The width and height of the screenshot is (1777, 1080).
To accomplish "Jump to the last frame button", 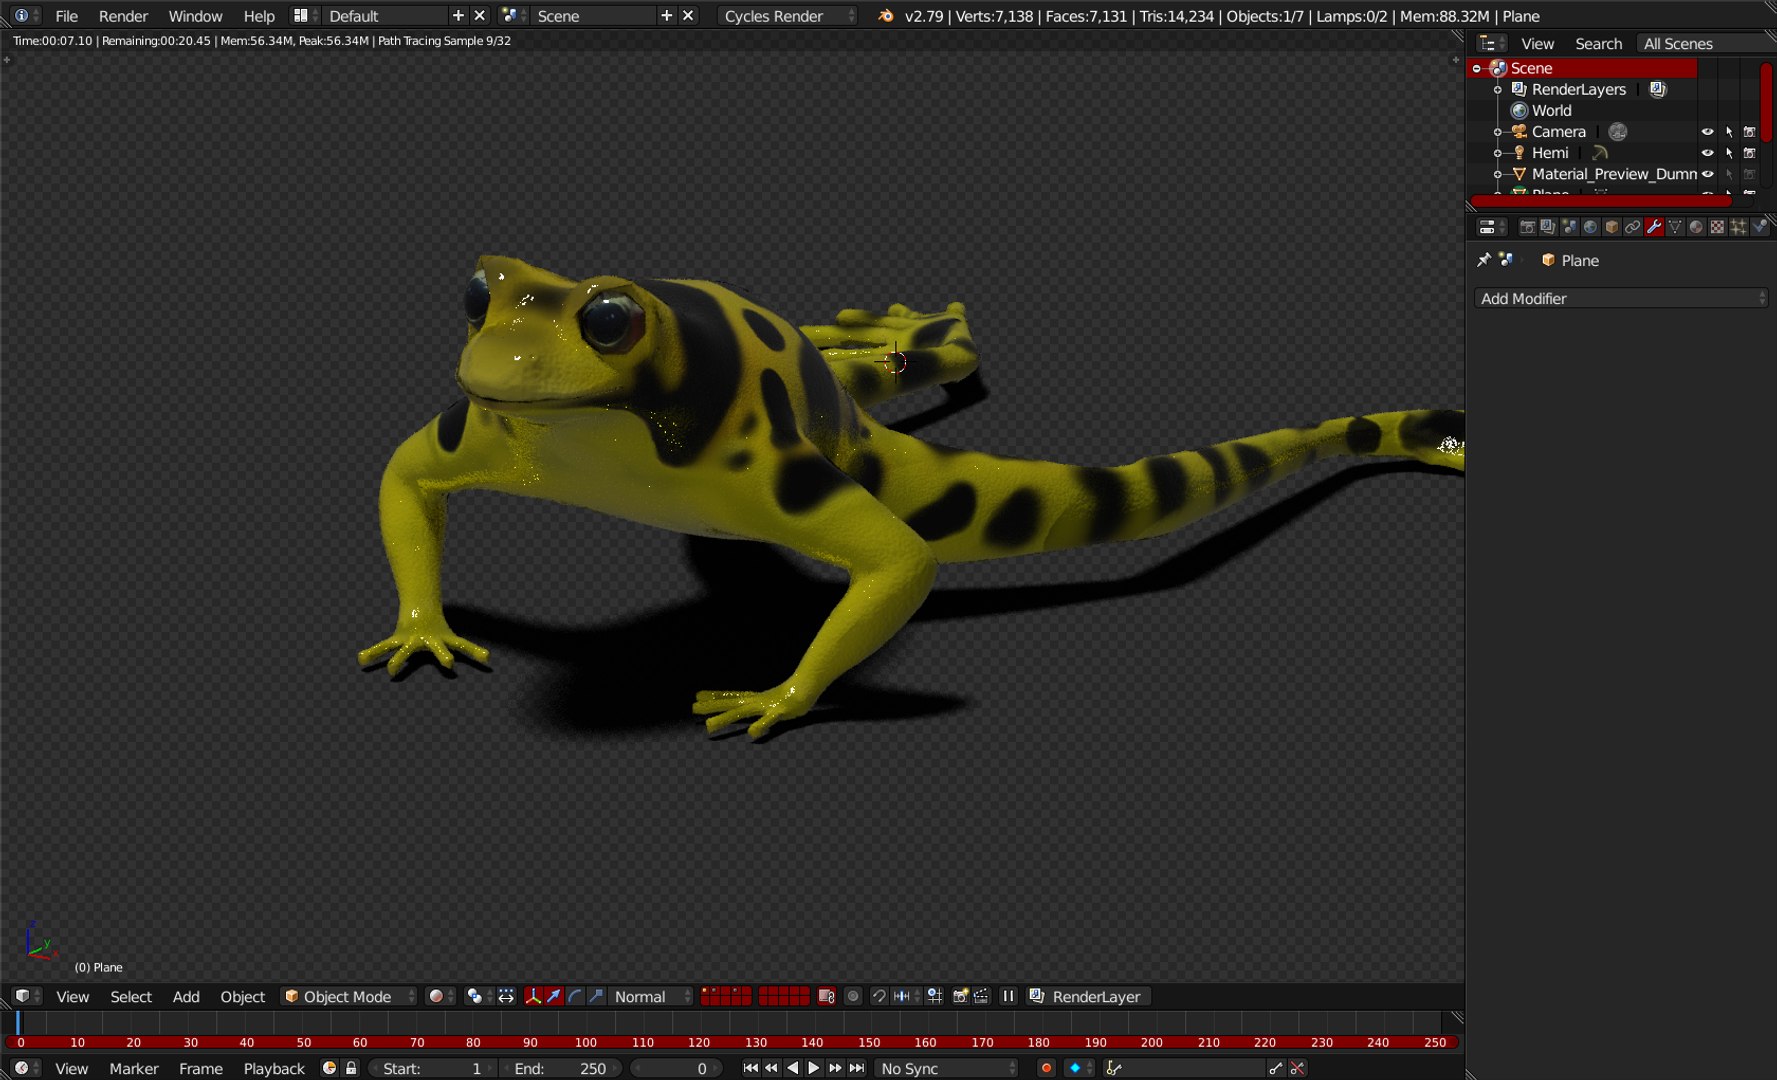I will click(x=857, y=1068).
